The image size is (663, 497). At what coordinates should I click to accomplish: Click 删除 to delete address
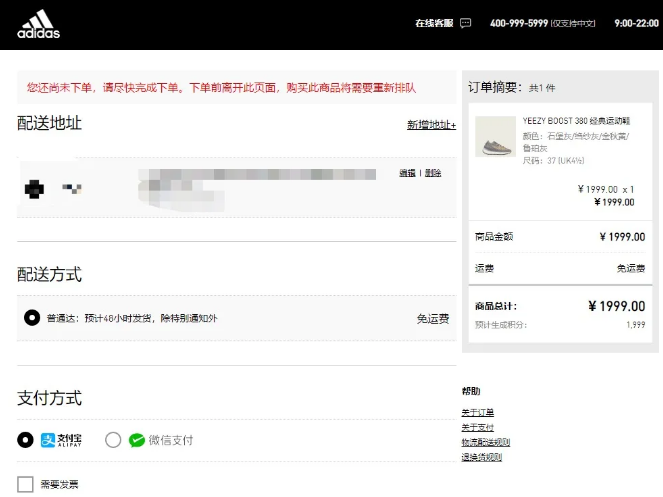point(433,173)
